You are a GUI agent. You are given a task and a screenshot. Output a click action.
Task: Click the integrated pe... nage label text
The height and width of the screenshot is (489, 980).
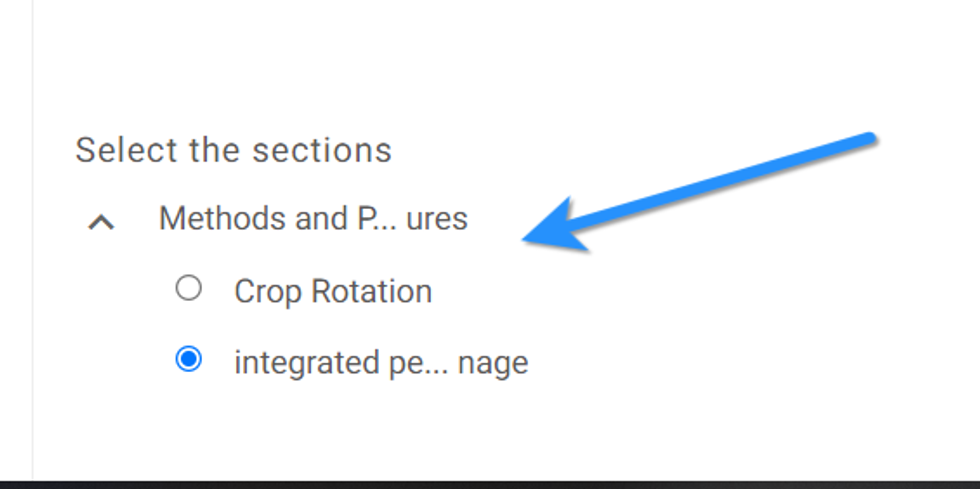click(380, 362)
